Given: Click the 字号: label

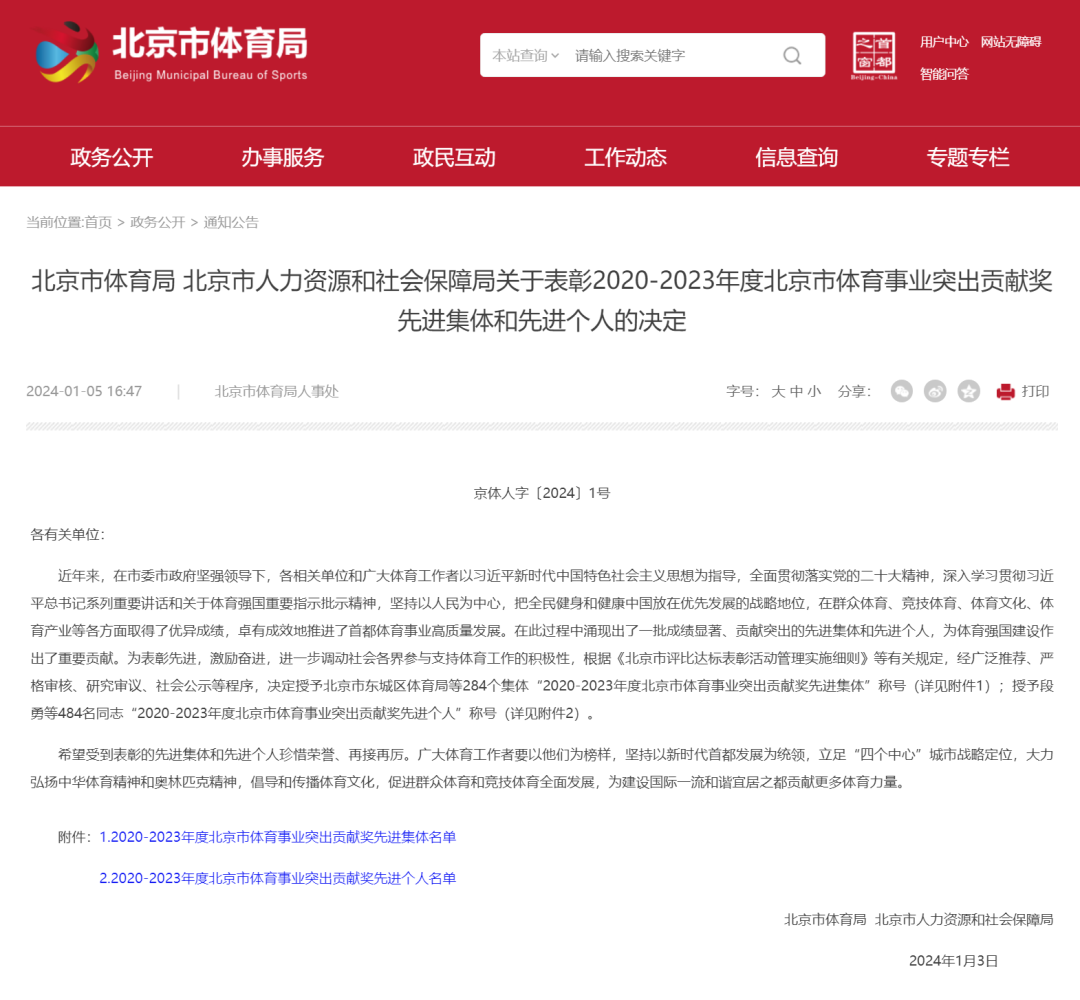Looking at the screenshot, I should coord(742,392).
